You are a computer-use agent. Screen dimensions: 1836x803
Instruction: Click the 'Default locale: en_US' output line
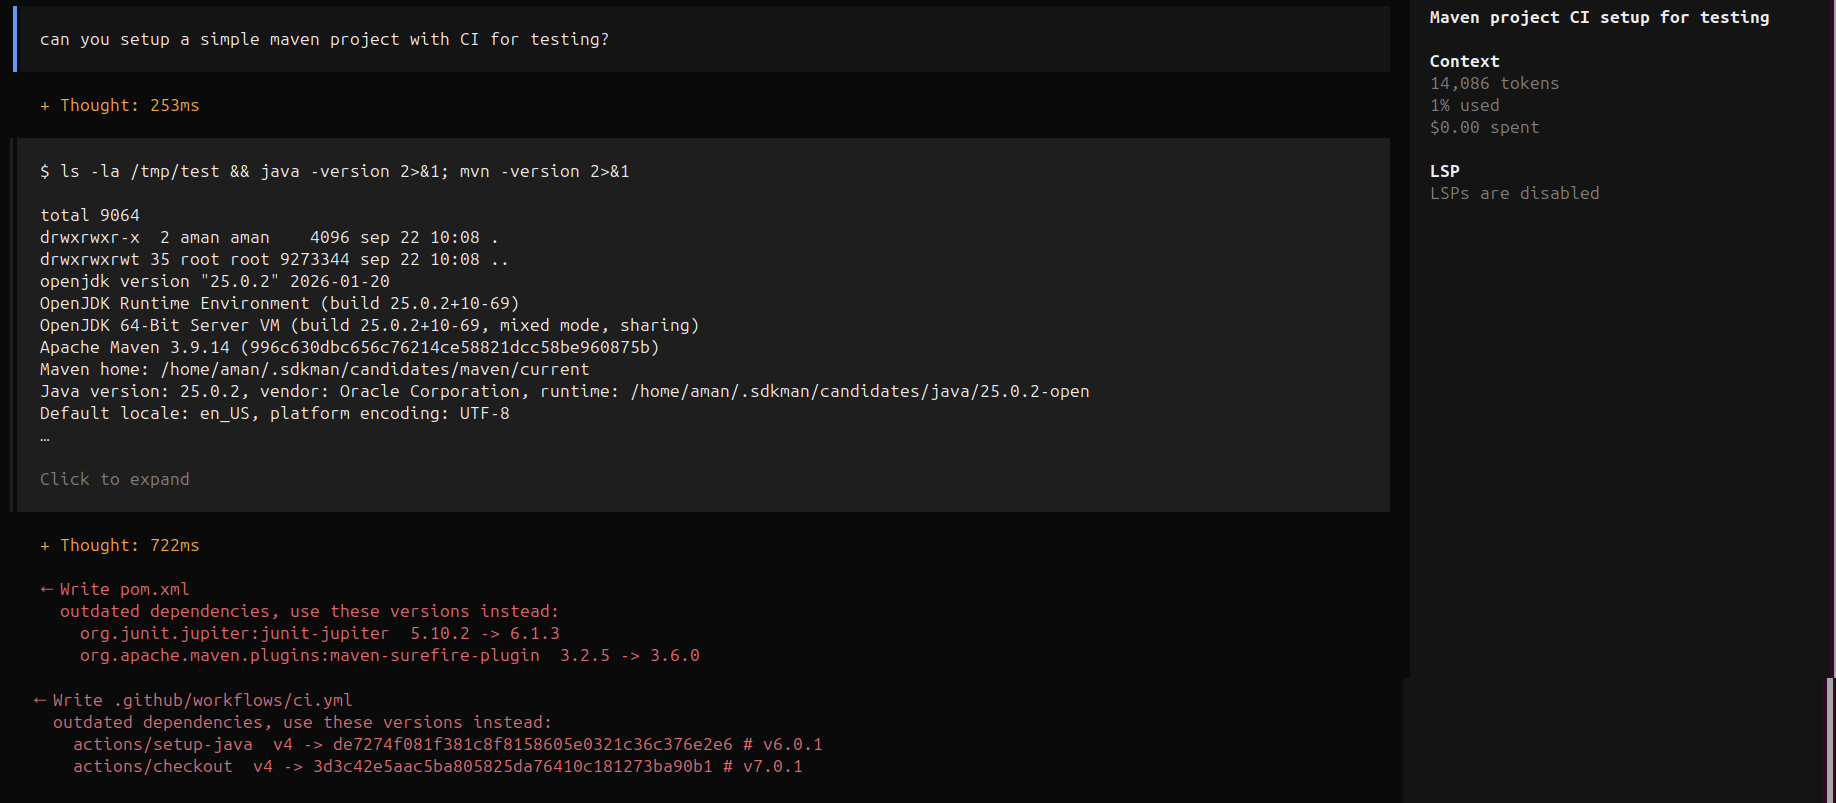pos(275,413)
